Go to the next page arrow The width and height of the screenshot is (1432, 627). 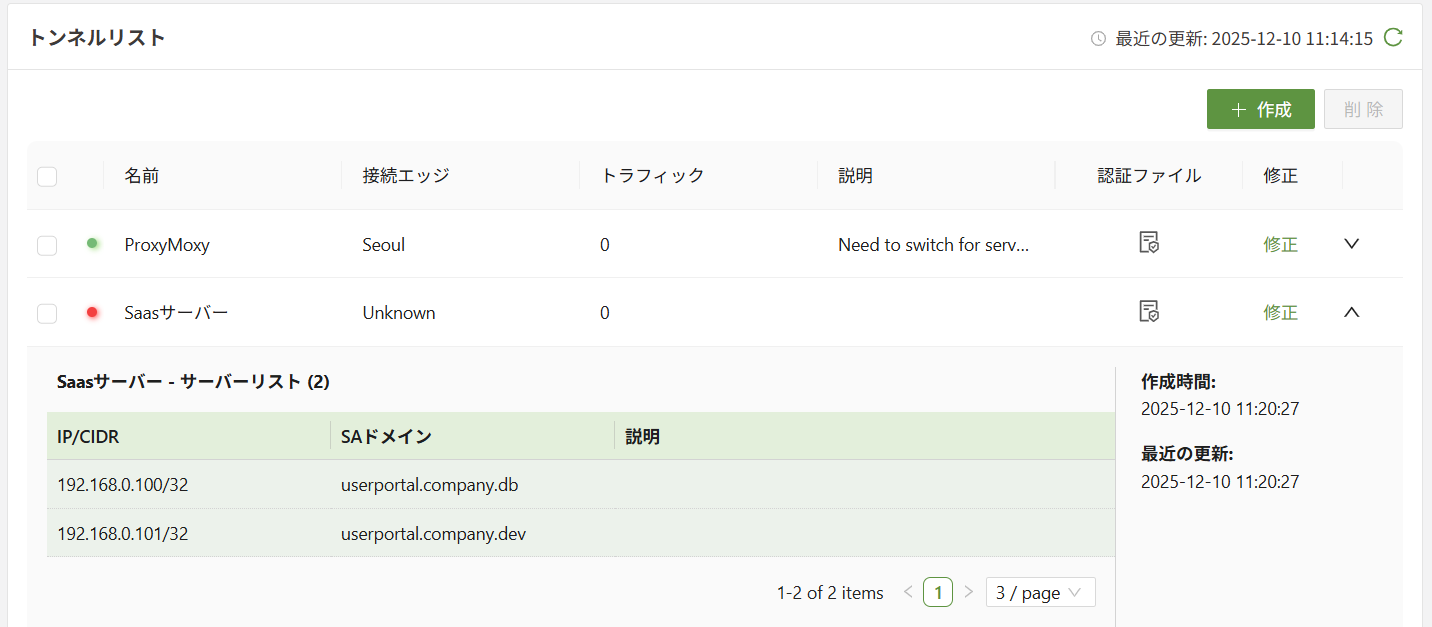click(x=968, y=592)
